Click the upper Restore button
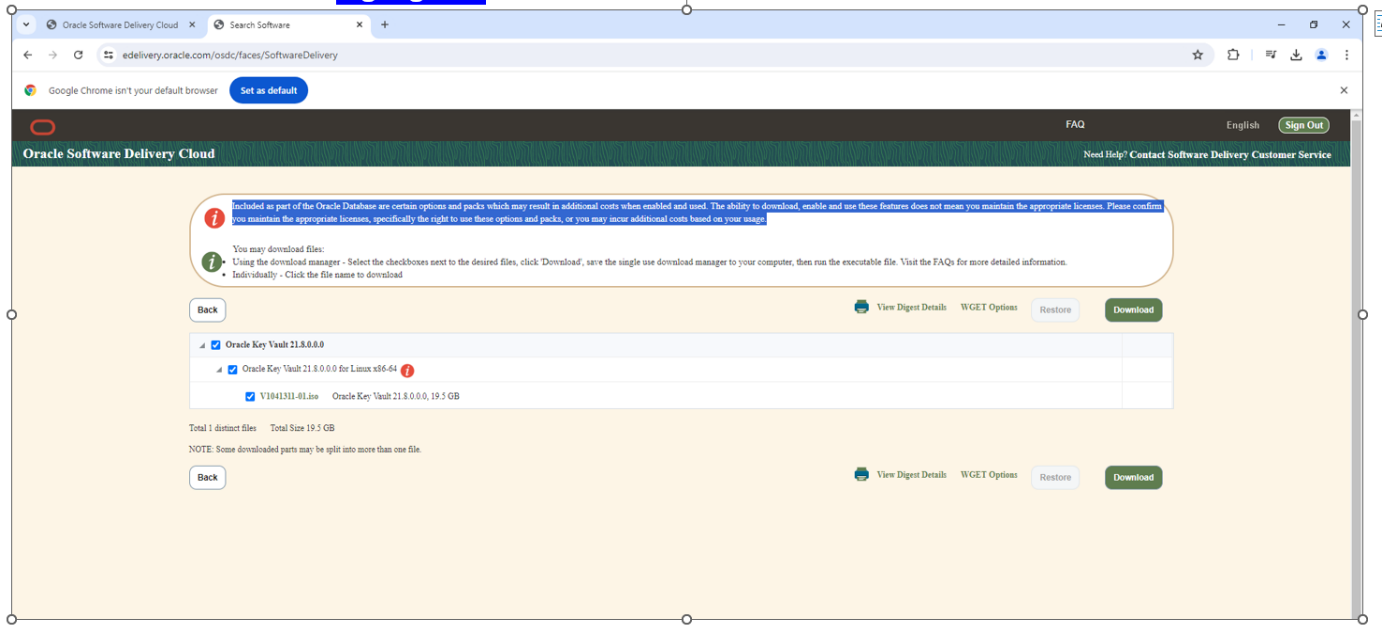 1055,310
